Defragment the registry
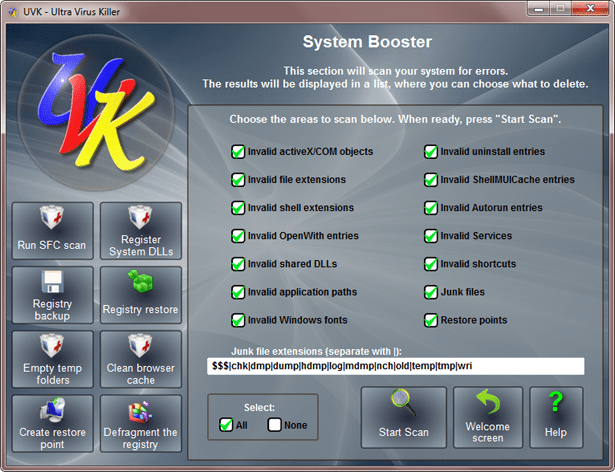 141,424
